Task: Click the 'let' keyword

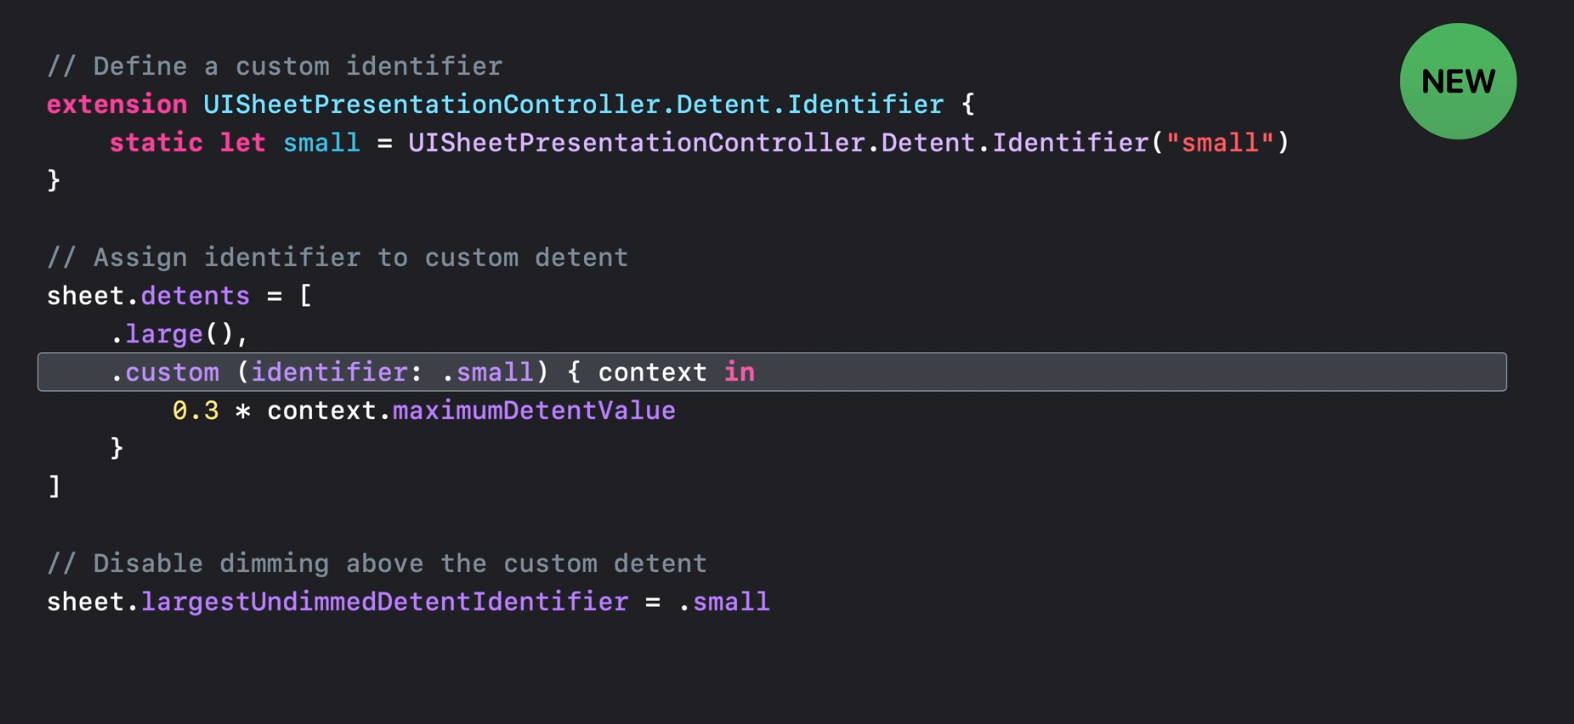Action: point(242,142)
